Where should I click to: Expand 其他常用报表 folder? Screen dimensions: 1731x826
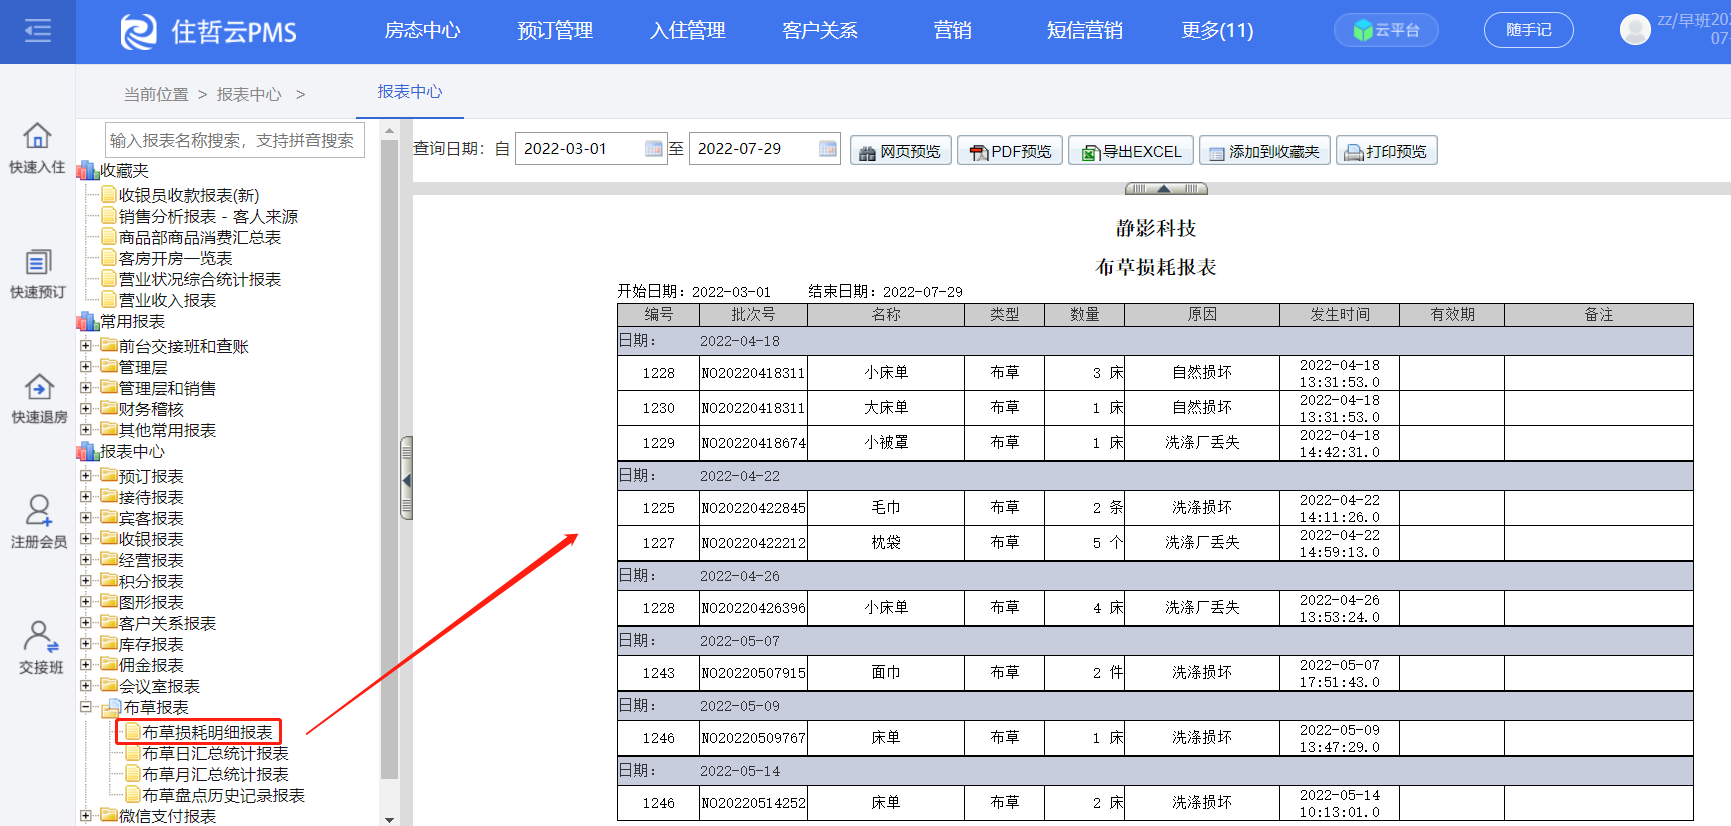pos(86,430)
